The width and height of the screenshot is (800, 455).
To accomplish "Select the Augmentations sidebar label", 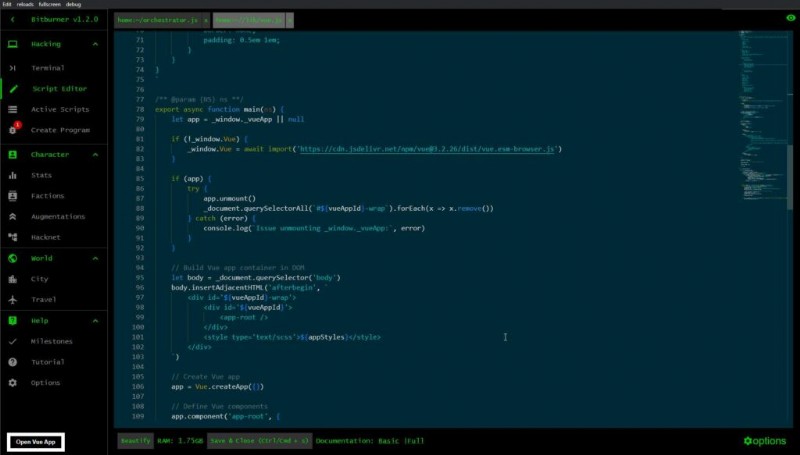I will 58,216.
